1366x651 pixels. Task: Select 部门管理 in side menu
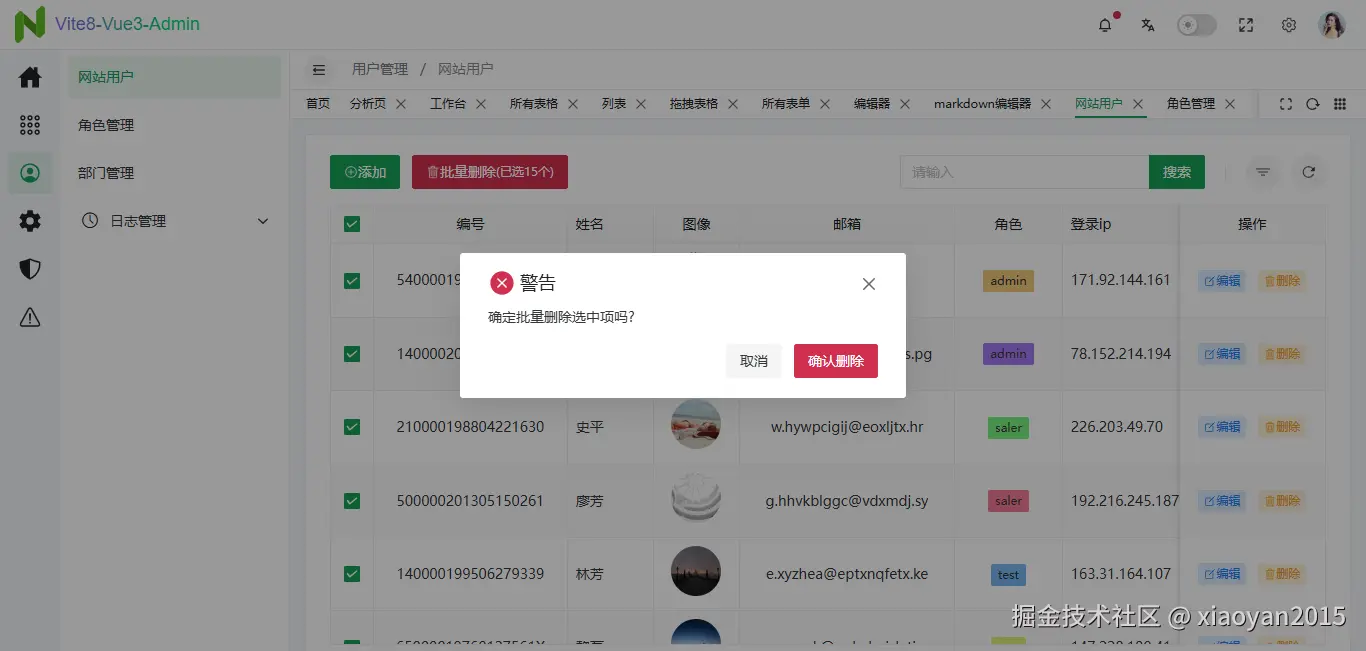tap(174, 173)
